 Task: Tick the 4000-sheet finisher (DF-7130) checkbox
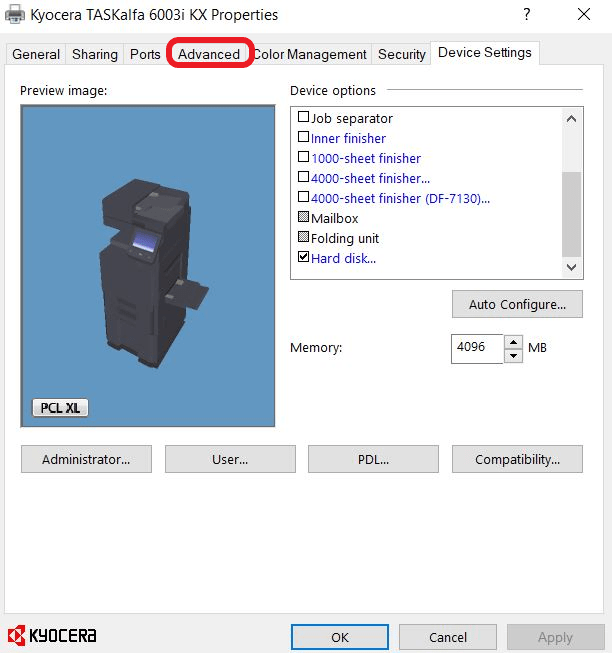[304, 197]
